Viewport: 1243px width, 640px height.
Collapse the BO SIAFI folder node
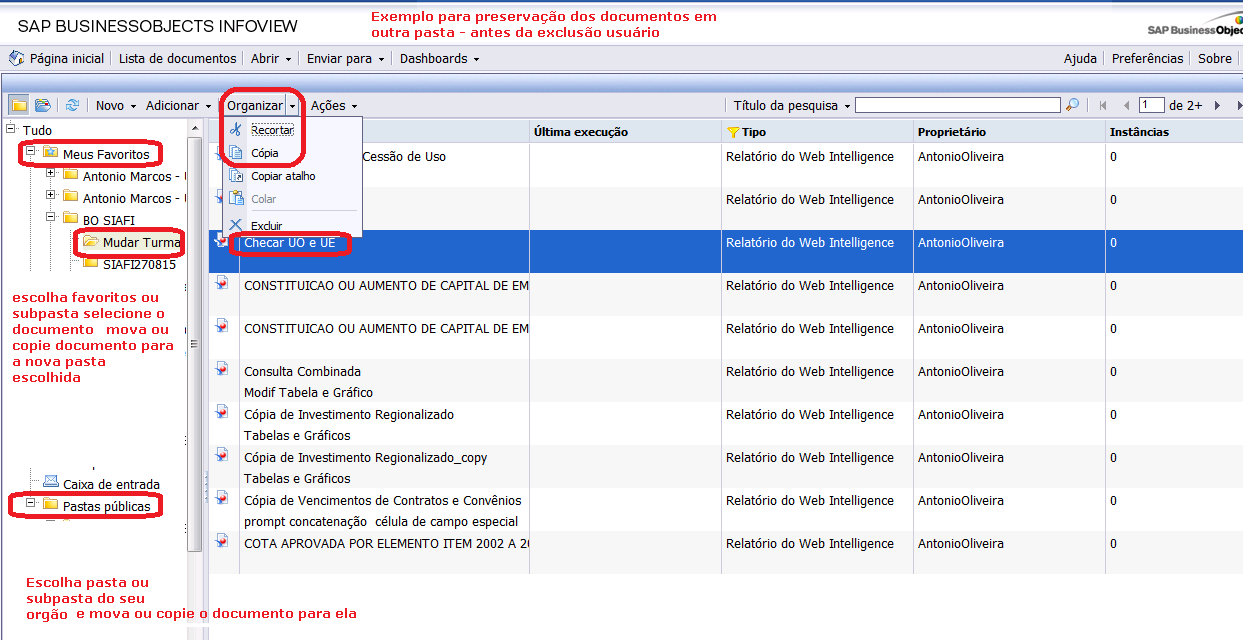[x=51, y=216]
